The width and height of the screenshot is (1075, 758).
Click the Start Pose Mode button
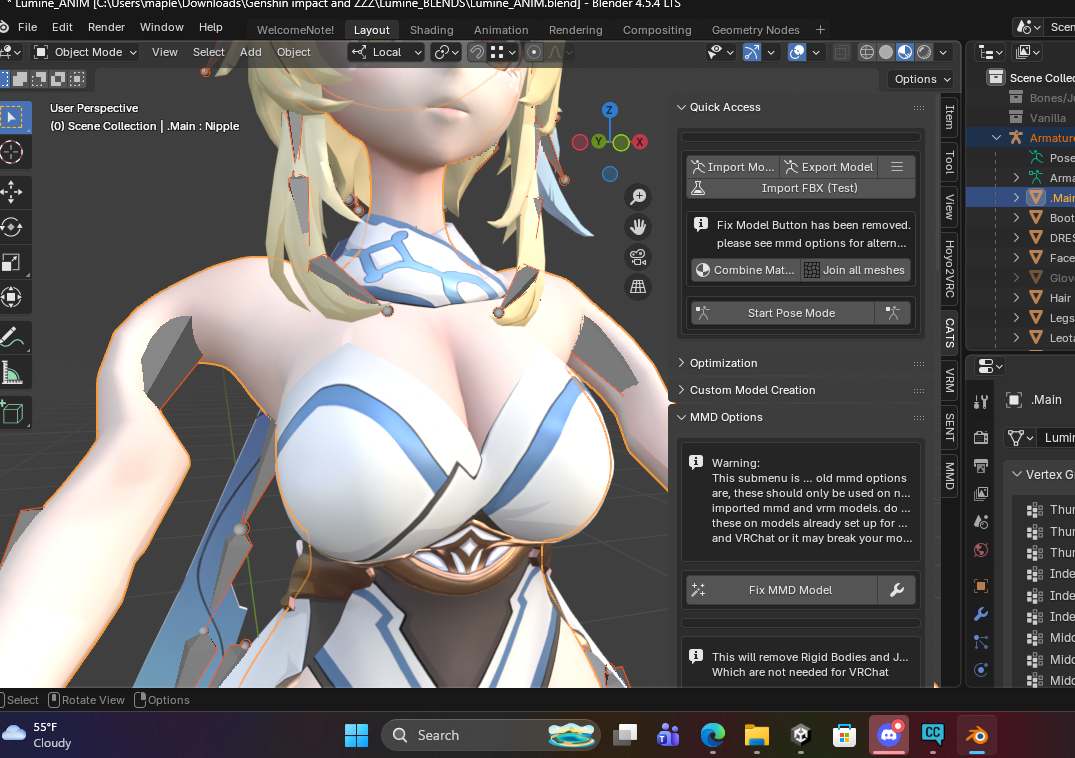(x=783, y=313)
